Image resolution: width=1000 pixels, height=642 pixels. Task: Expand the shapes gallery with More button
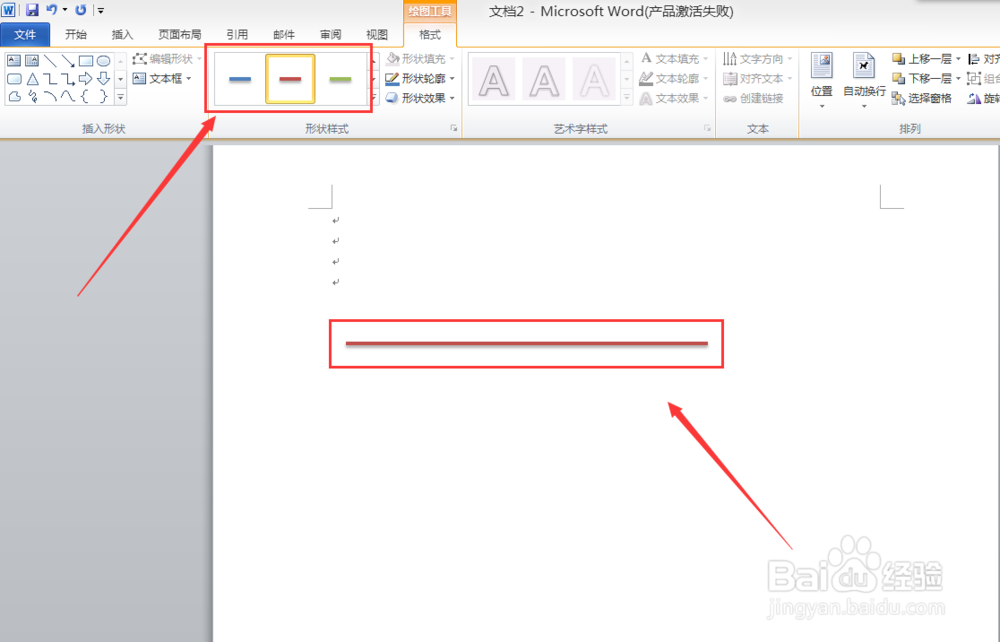click(x=121, y=97)
